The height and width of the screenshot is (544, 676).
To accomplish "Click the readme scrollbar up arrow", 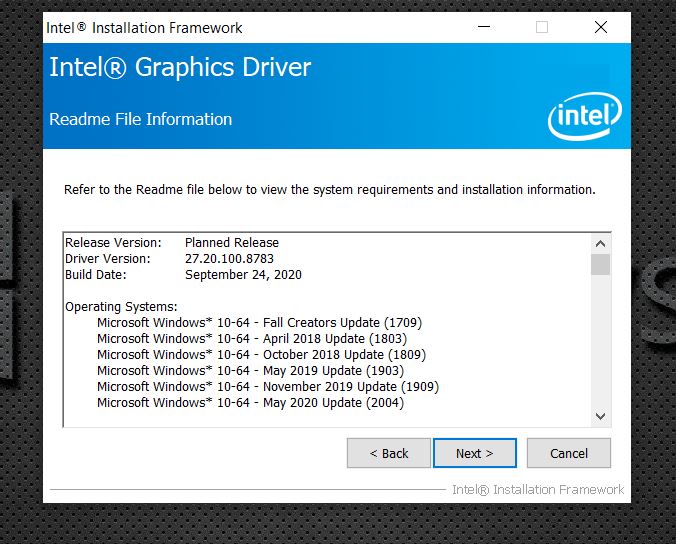I will [x=600, y=244].
